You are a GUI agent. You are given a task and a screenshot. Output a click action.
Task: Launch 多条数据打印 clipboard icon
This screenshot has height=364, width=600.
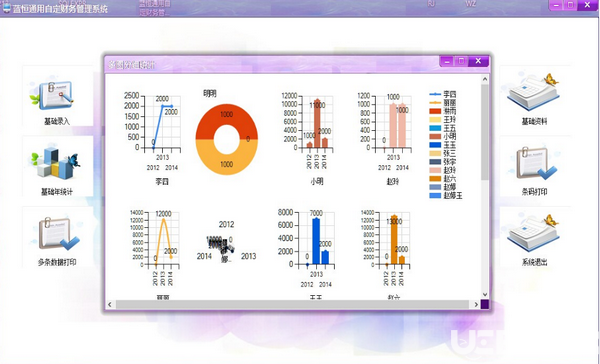[58, 234]
